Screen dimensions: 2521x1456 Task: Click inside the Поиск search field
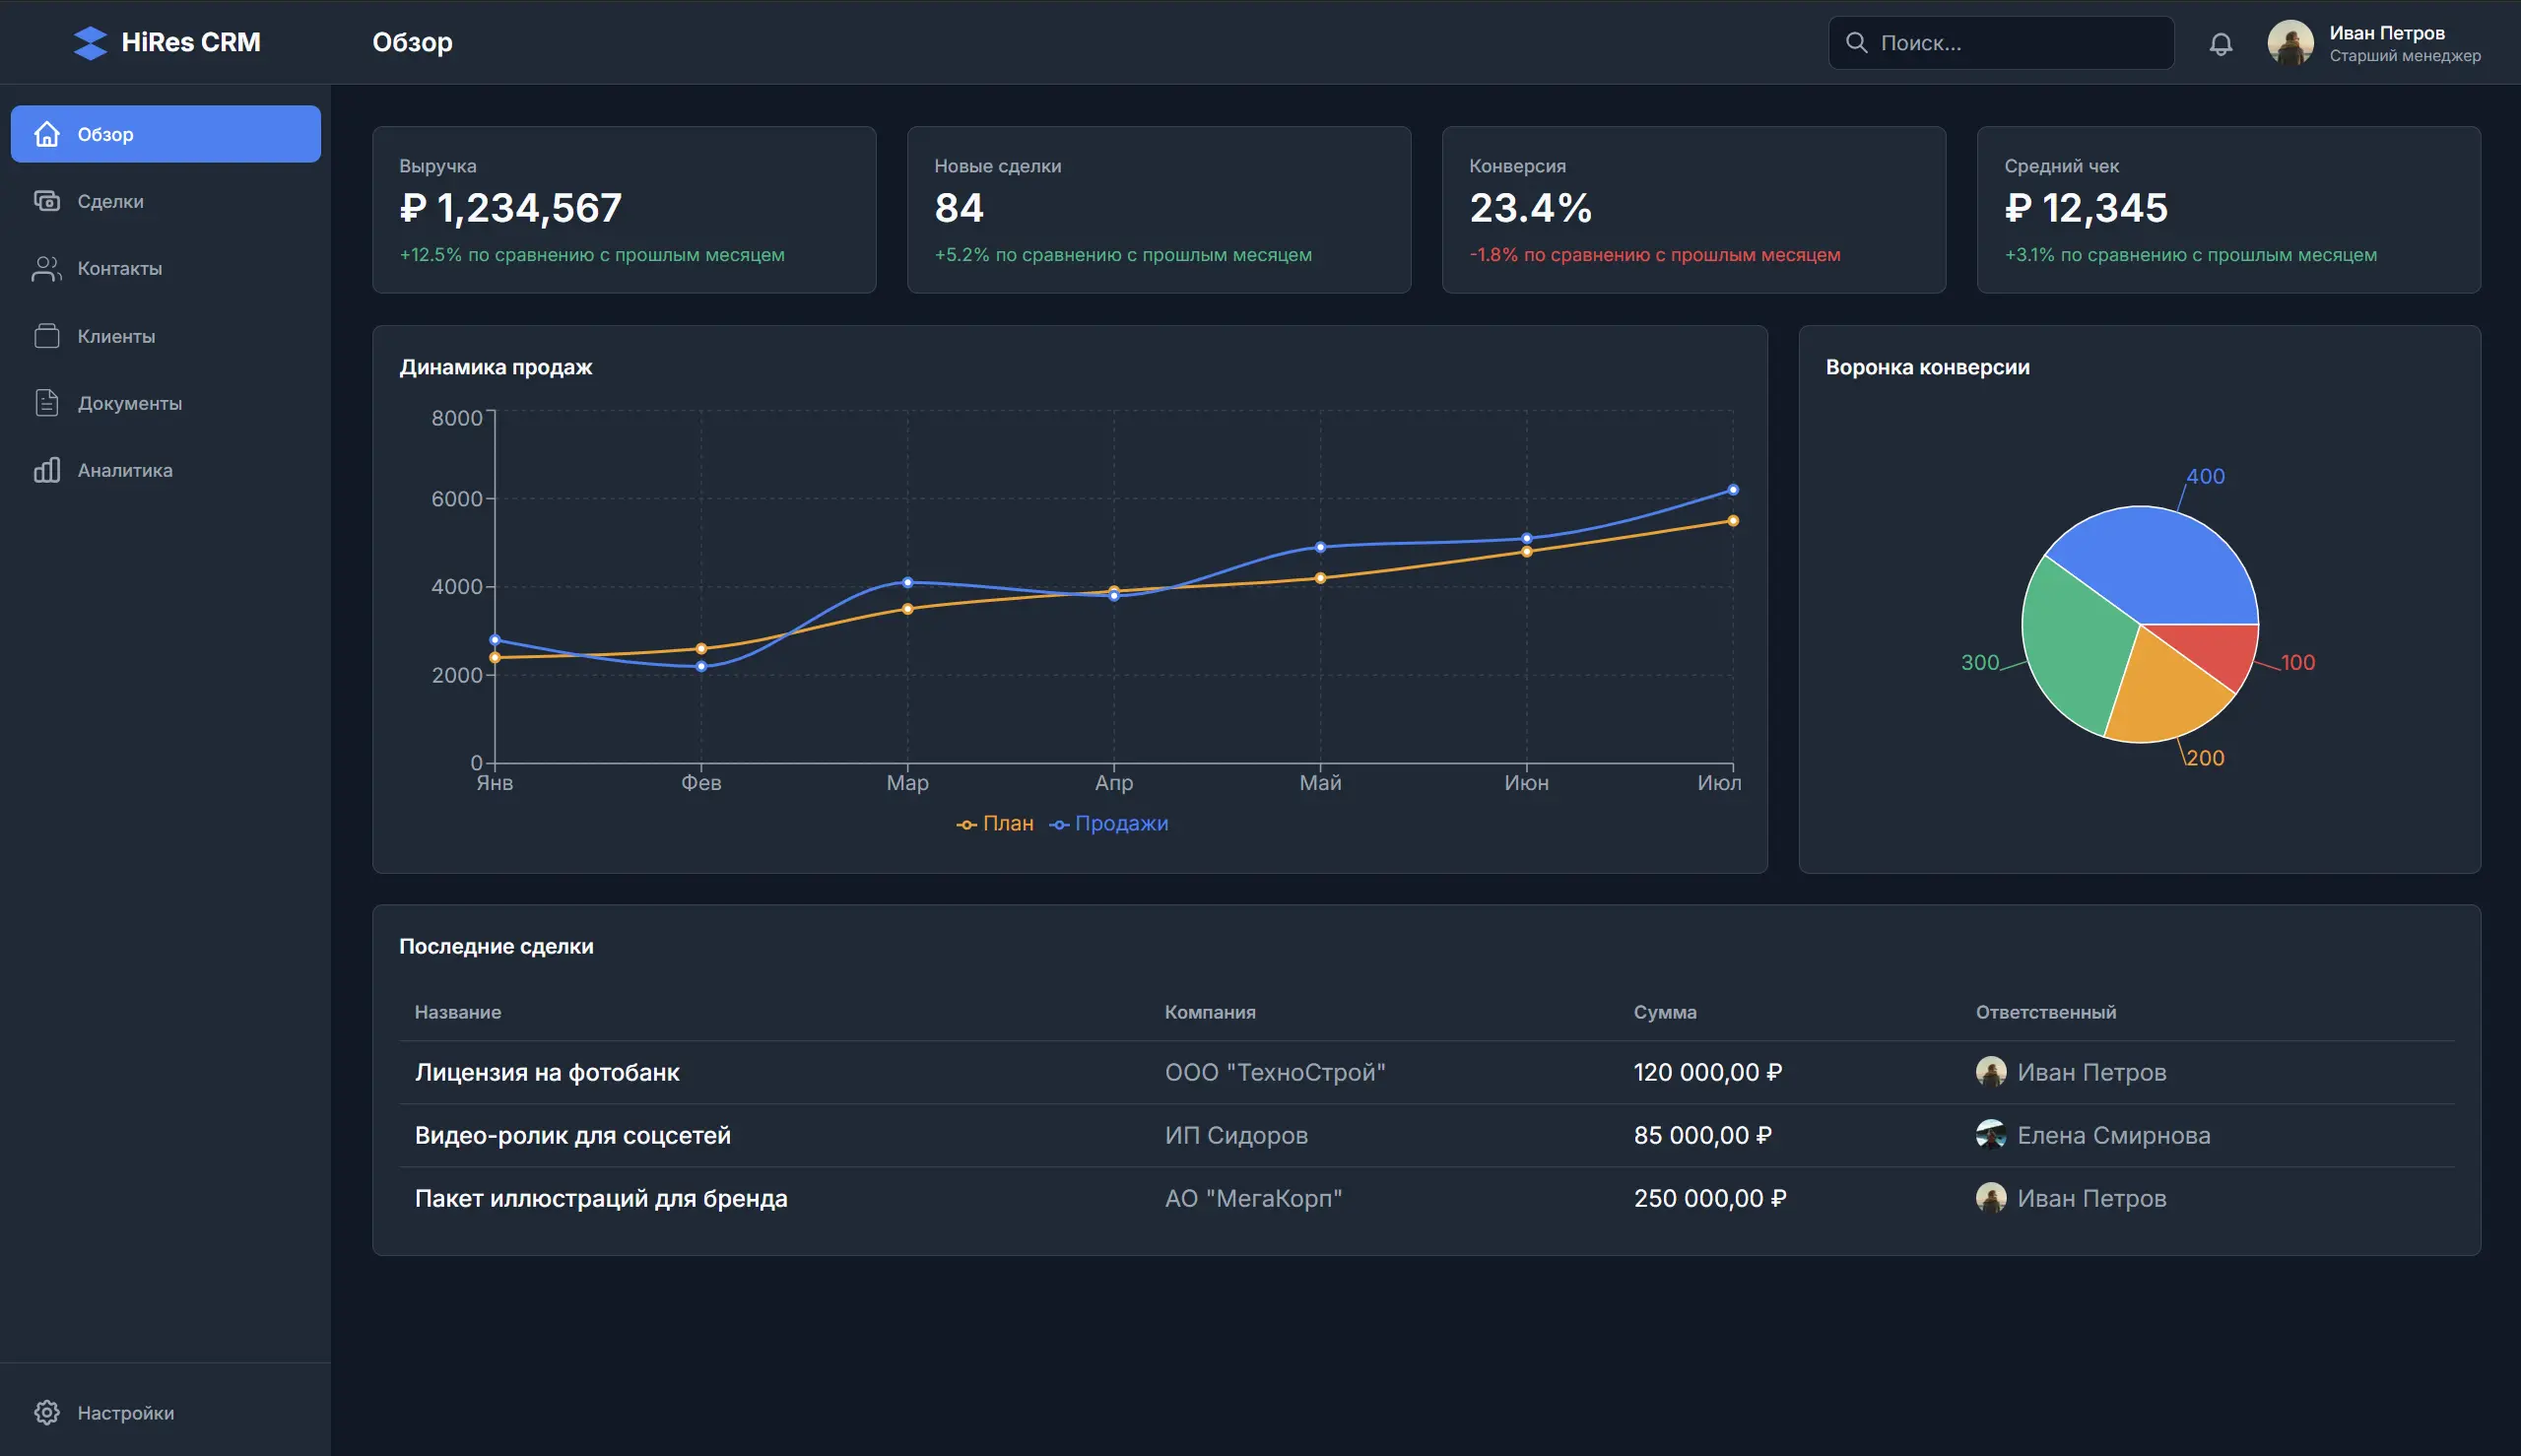point(2000,42)
